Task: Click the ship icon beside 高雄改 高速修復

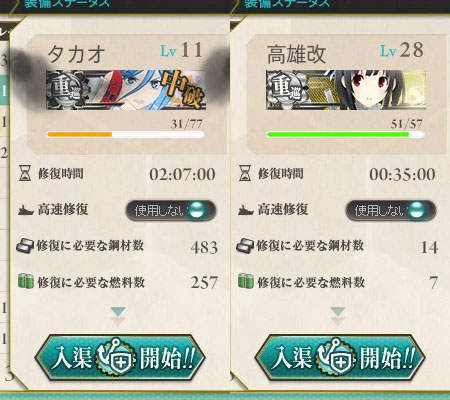Action: pyautogui.click(x=246, y=210)
